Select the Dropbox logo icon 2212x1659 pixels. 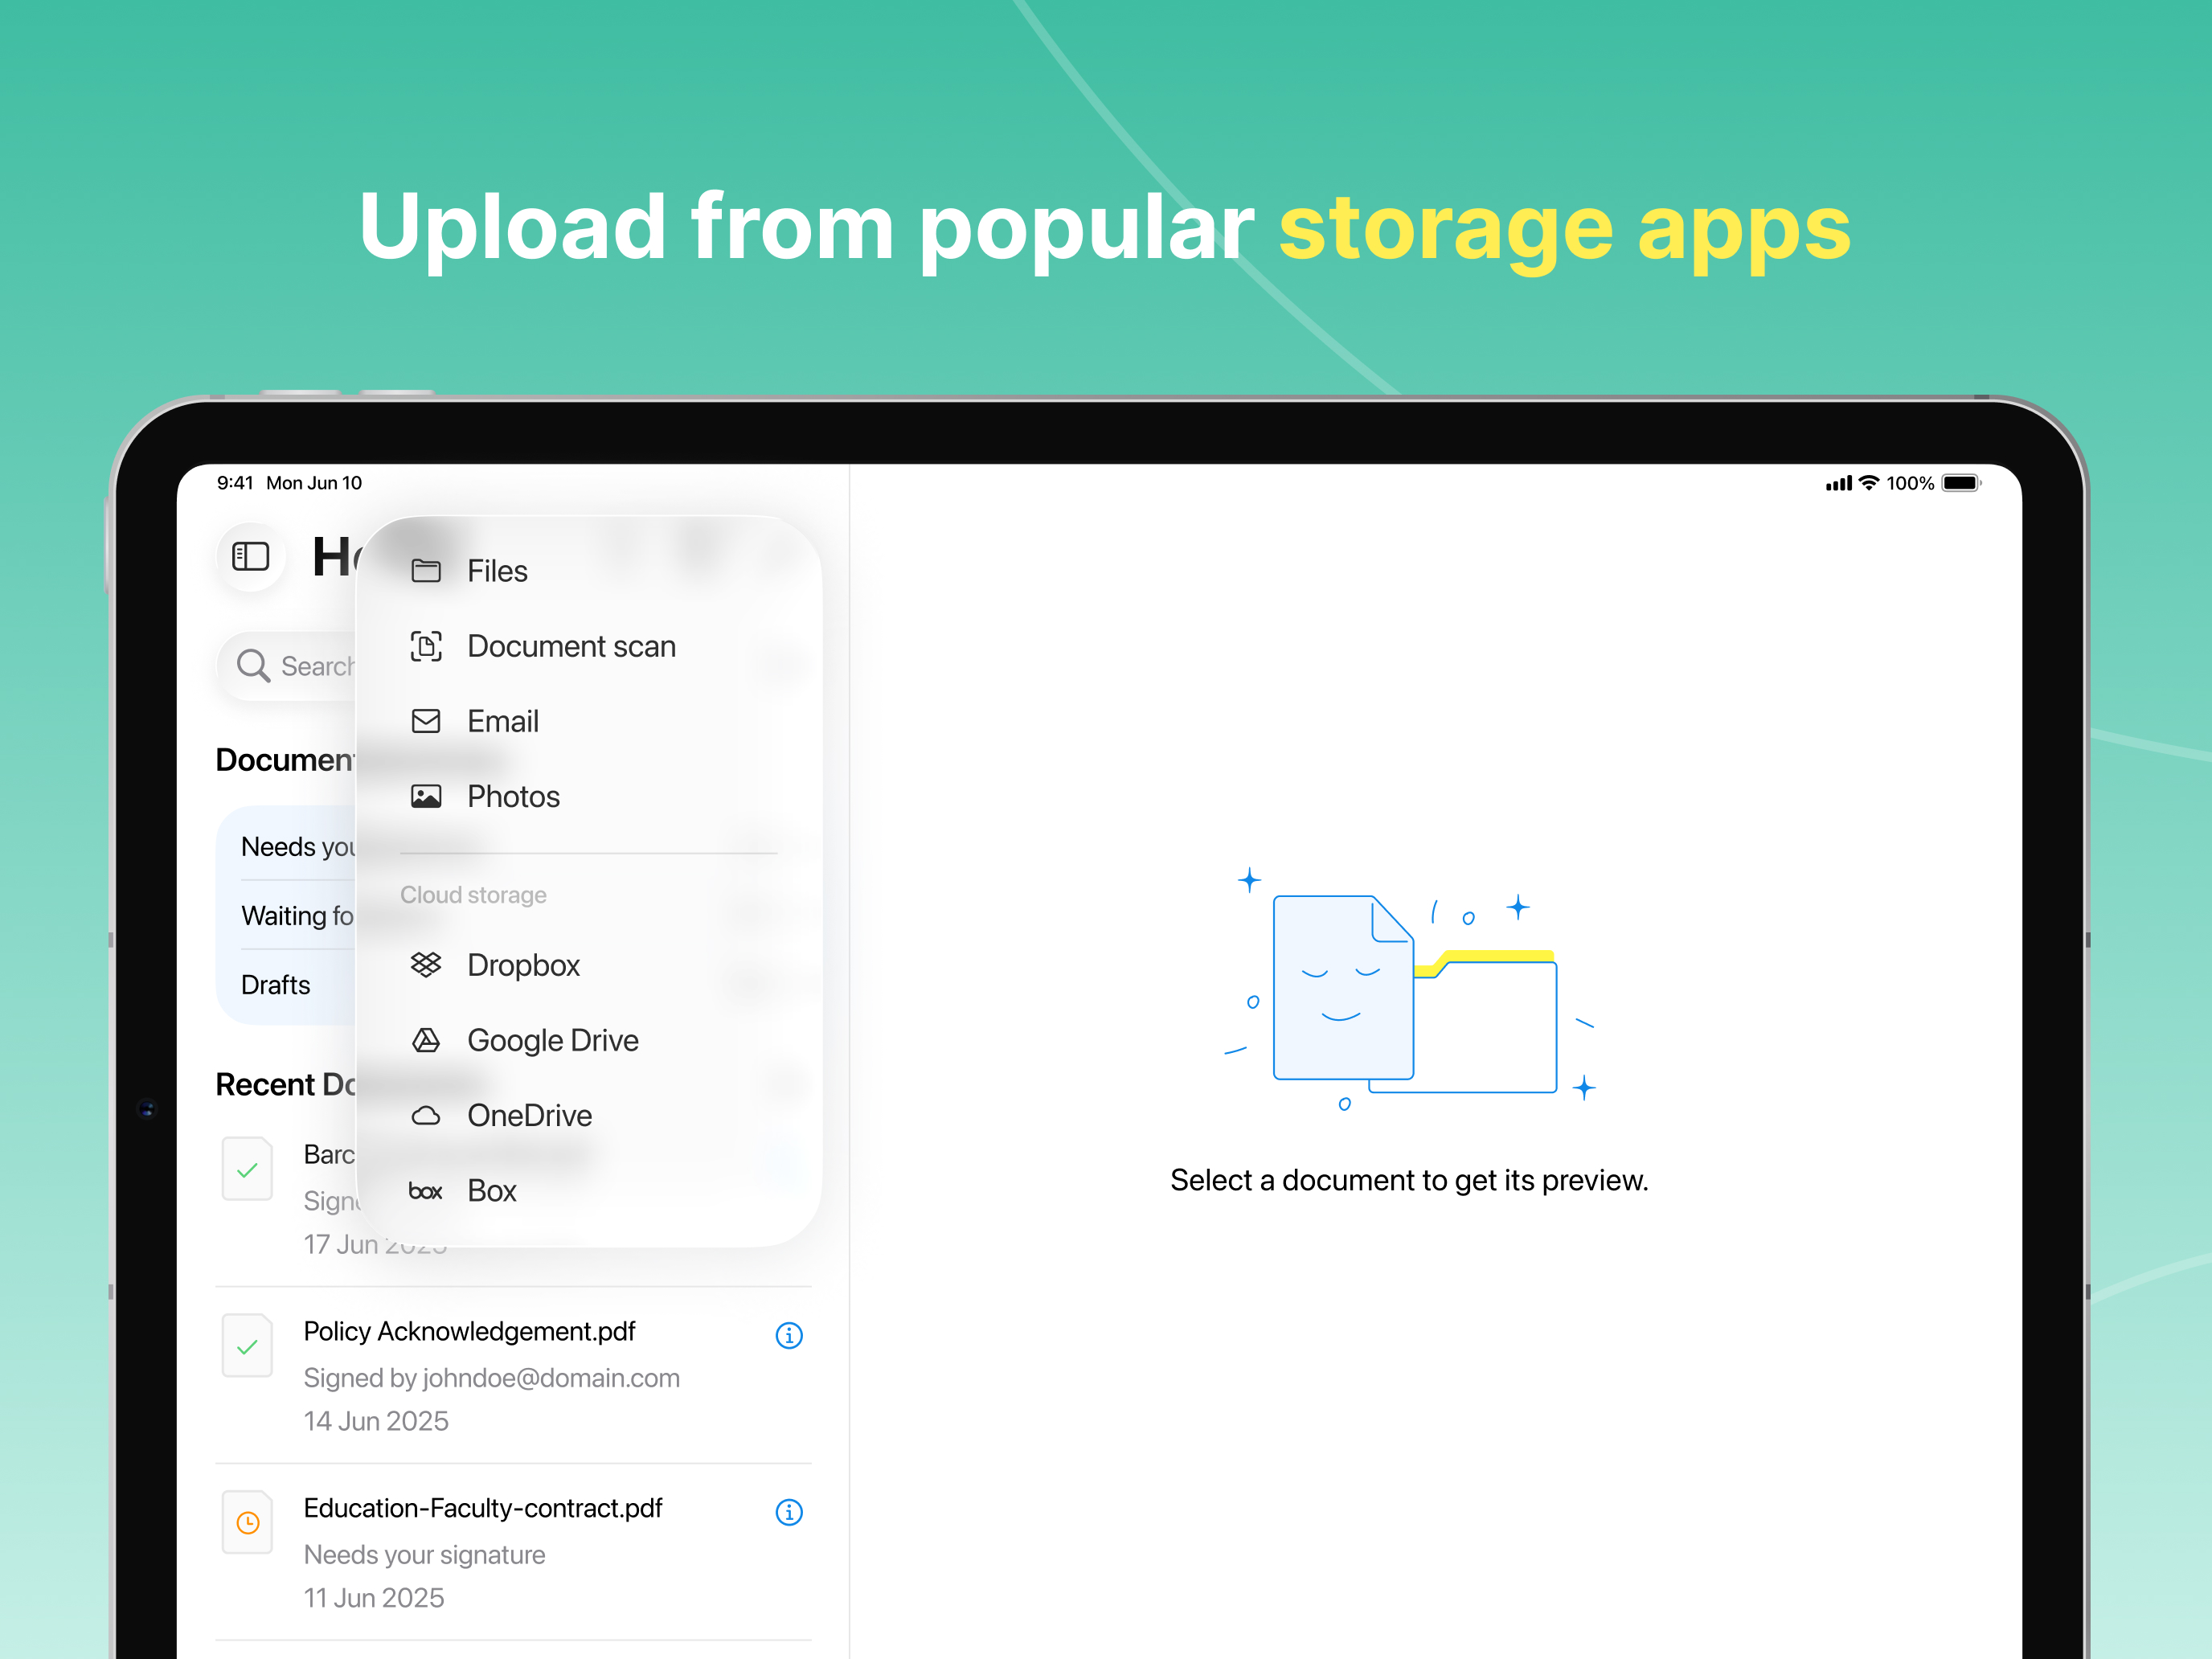(426, 965)
